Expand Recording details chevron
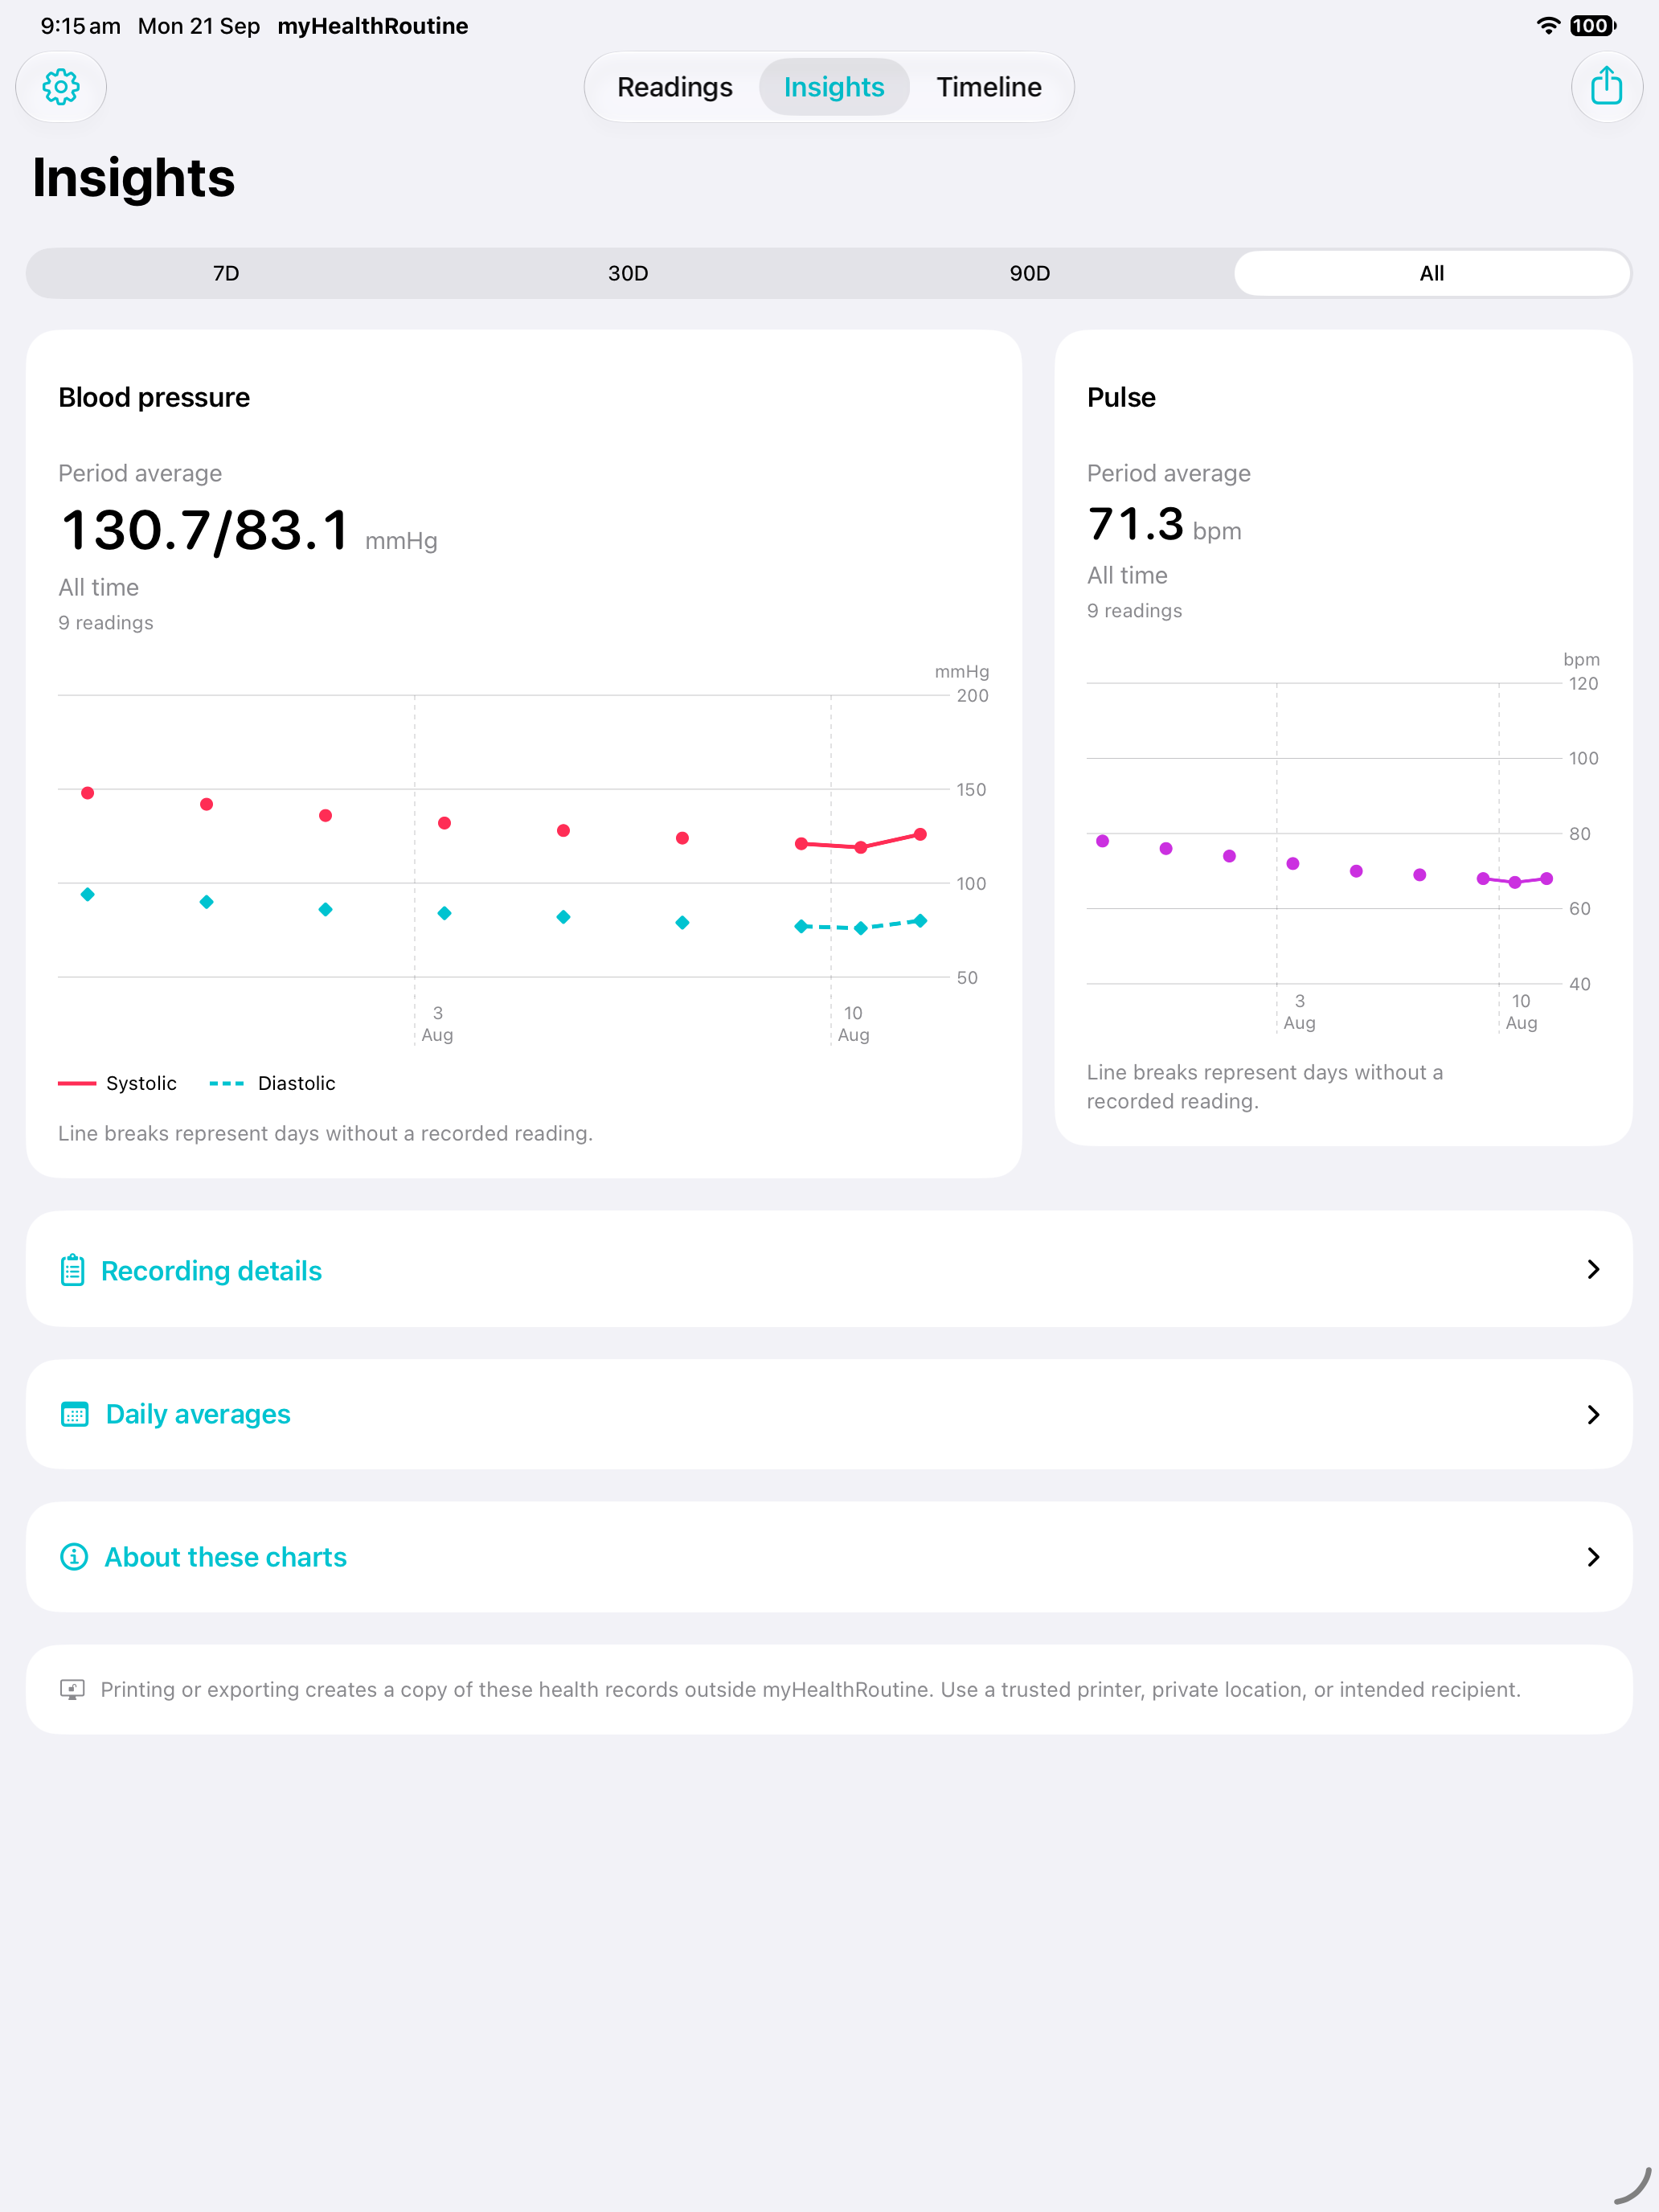Viewport: 1659px width, 2212px height. point(1593,1269)
